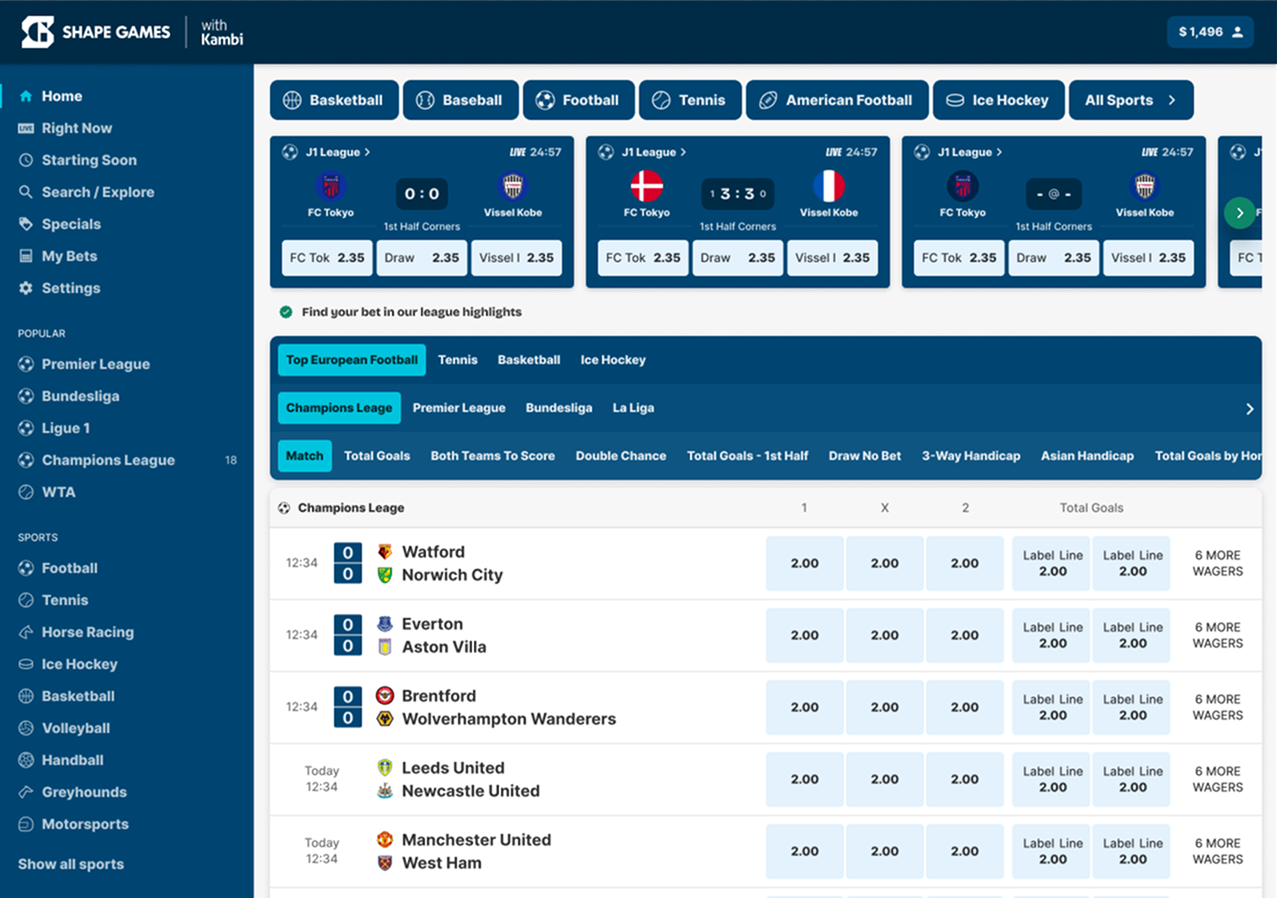Click the Watford team crest
The image size is (1277, 898).
pos(385,552)
